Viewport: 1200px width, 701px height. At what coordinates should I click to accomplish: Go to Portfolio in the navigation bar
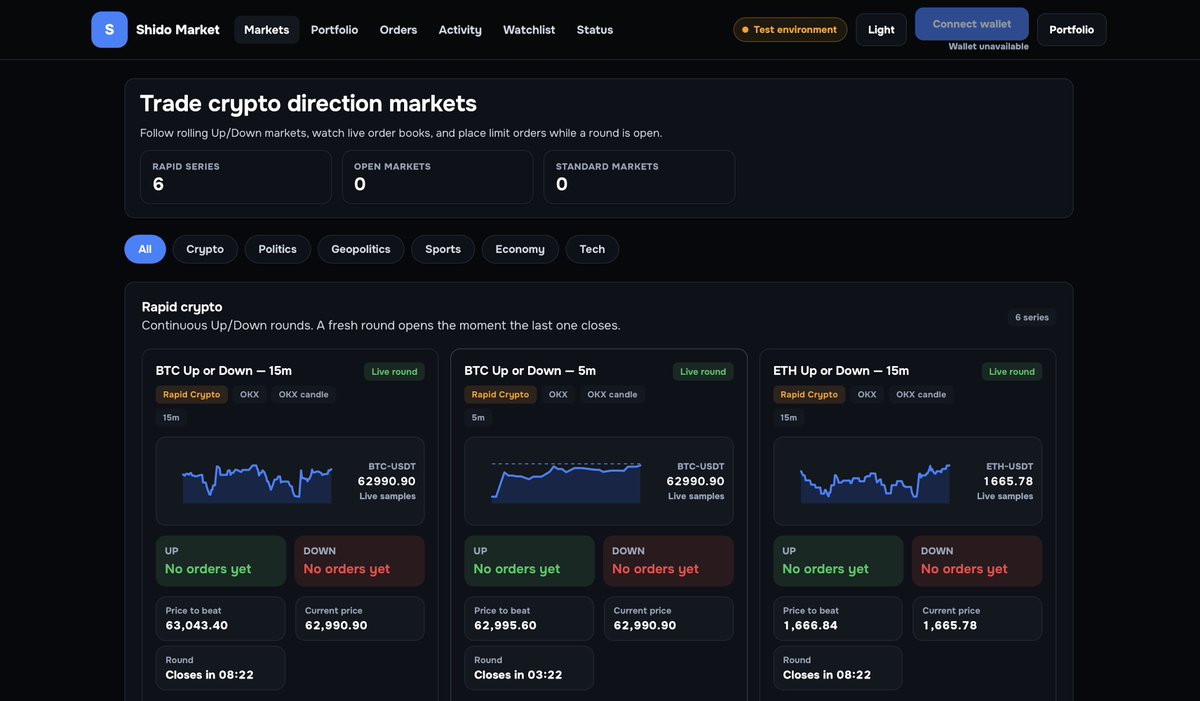point(334,30)
